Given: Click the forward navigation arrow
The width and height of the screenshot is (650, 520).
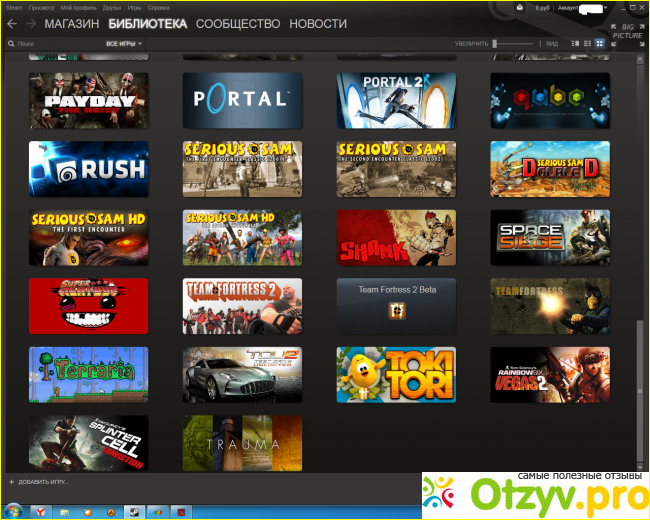Looking at the screenshot, I should pyautogui.click(x=30, y=23).
